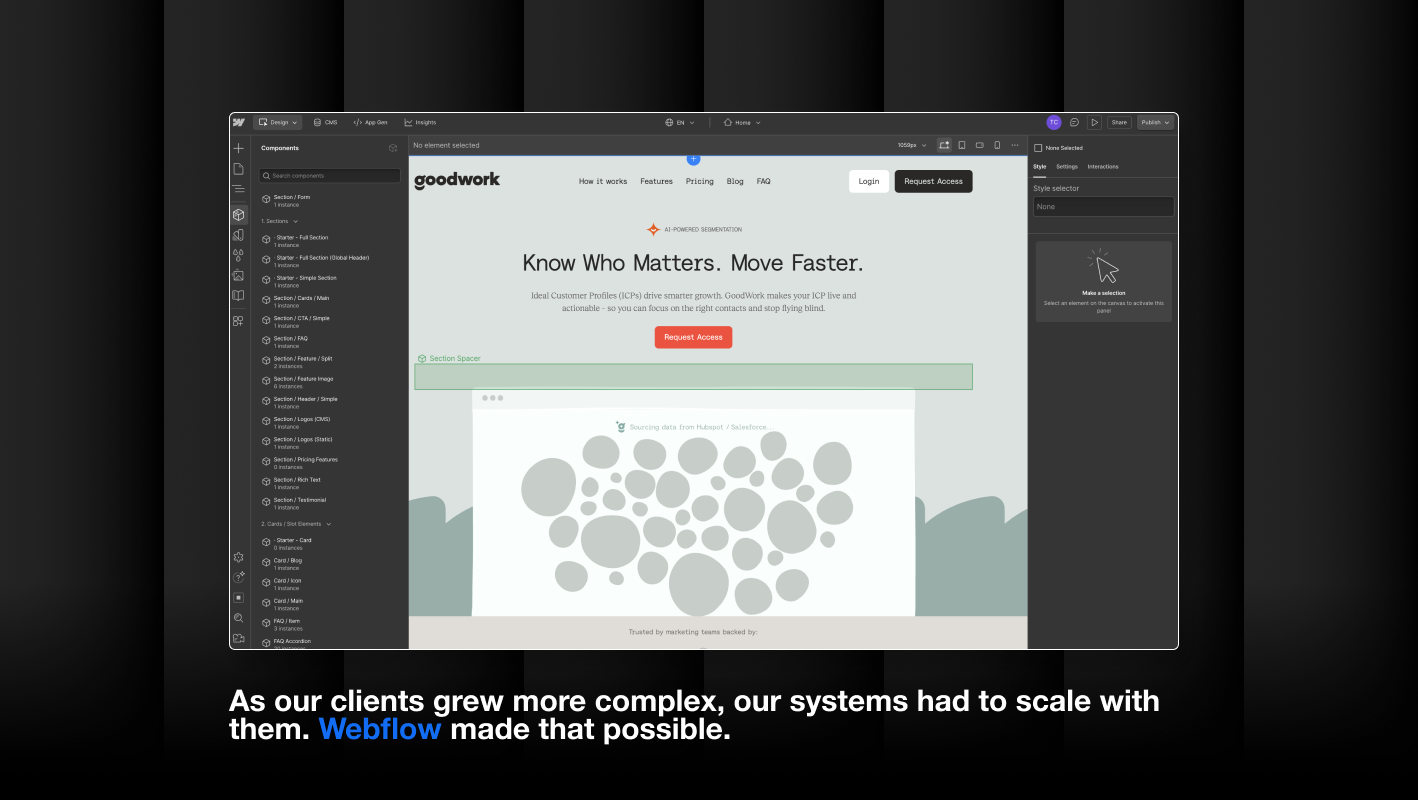Open the Apps panel
The image size is (1418, 800).
point(239,319)
